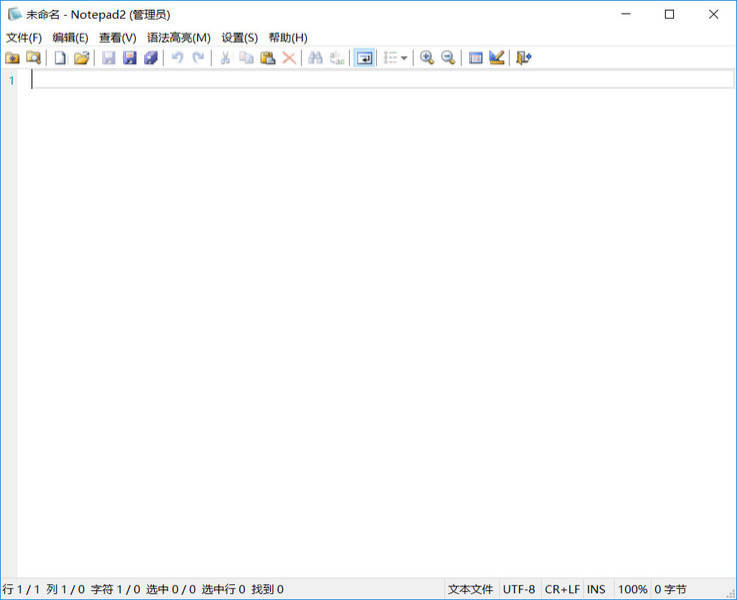The image size is (737, 600).
Task: Click the New file icon
Action: click(60, 58)
